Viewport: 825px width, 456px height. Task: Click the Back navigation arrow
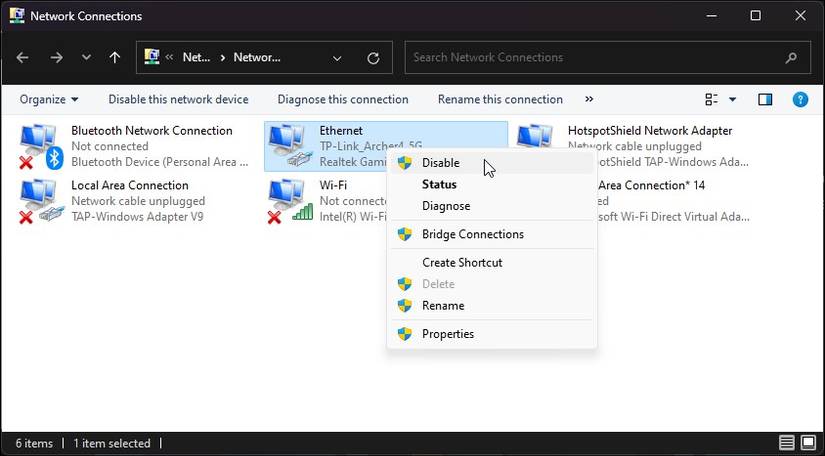(x=22, y=57)
